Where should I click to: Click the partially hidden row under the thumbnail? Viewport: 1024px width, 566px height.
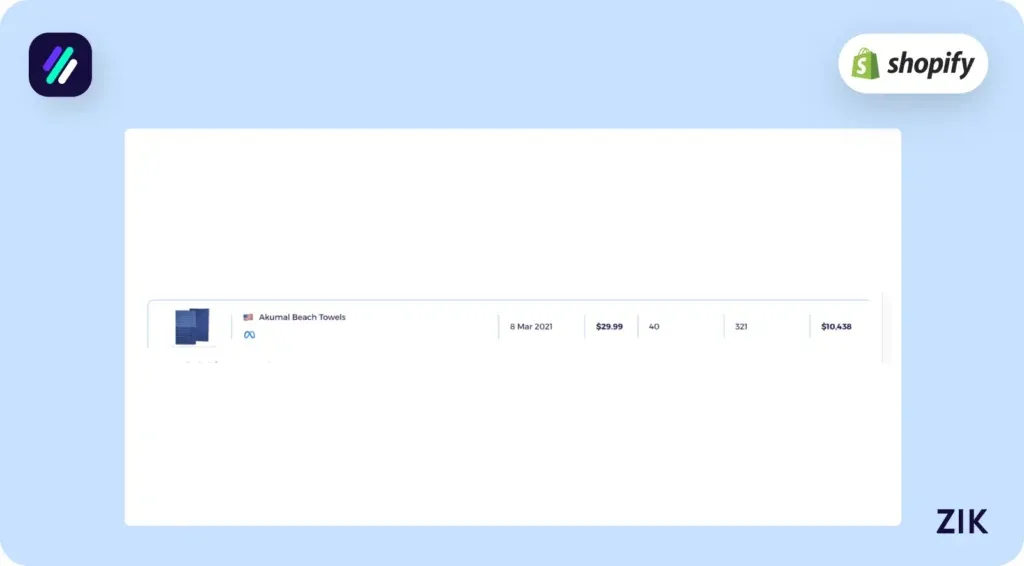[220, 360]
